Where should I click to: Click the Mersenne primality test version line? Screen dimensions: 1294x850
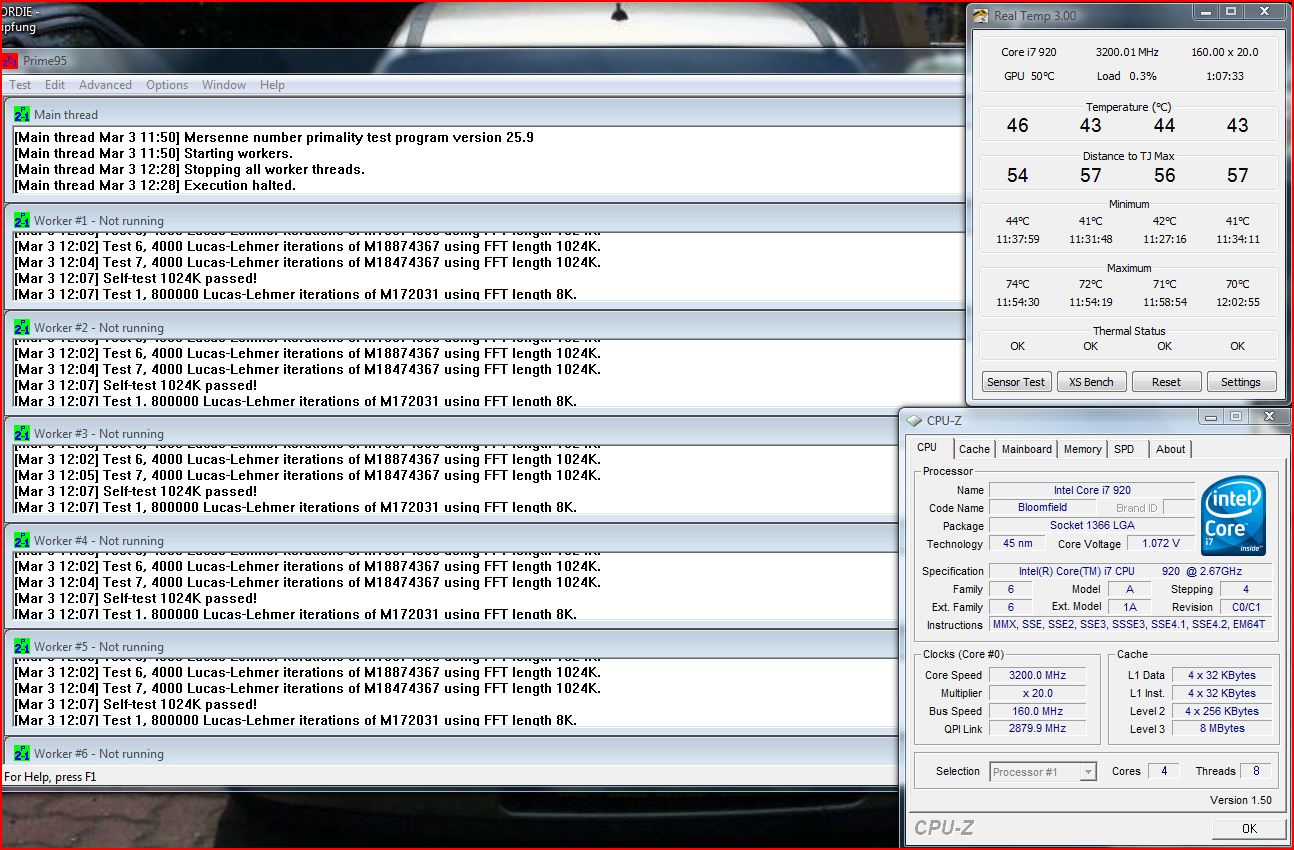pos(274,137)
